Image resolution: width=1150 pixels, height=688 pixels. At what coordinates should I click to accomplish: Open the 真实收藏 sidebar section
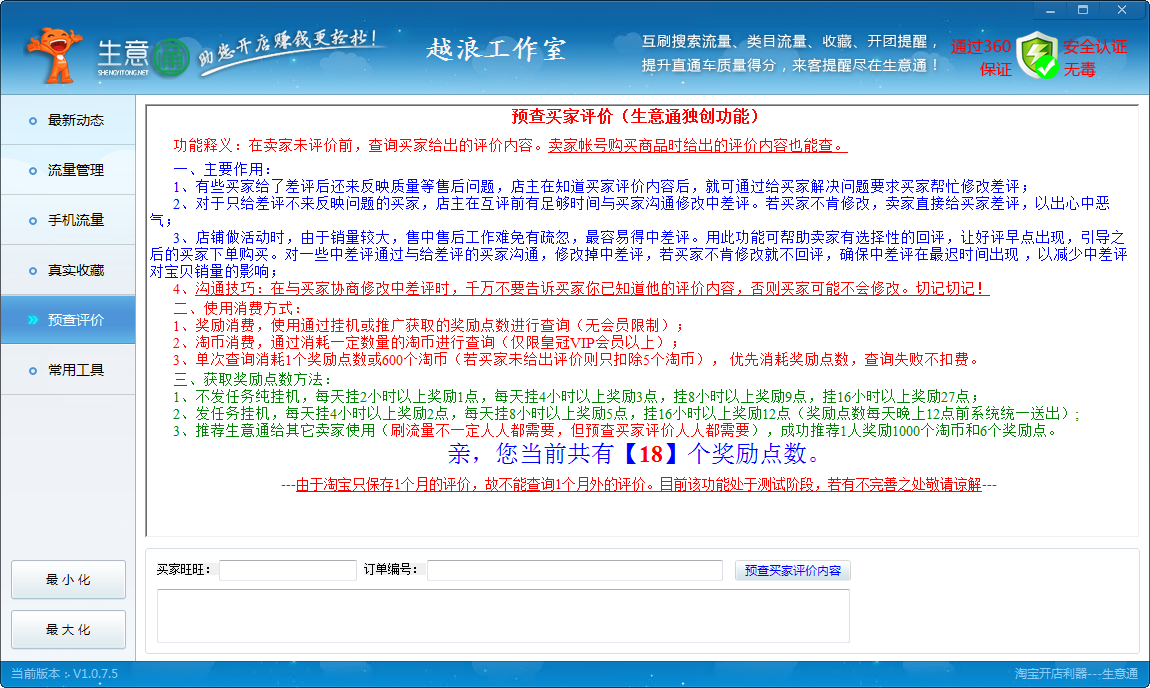[x=68, y=271]
